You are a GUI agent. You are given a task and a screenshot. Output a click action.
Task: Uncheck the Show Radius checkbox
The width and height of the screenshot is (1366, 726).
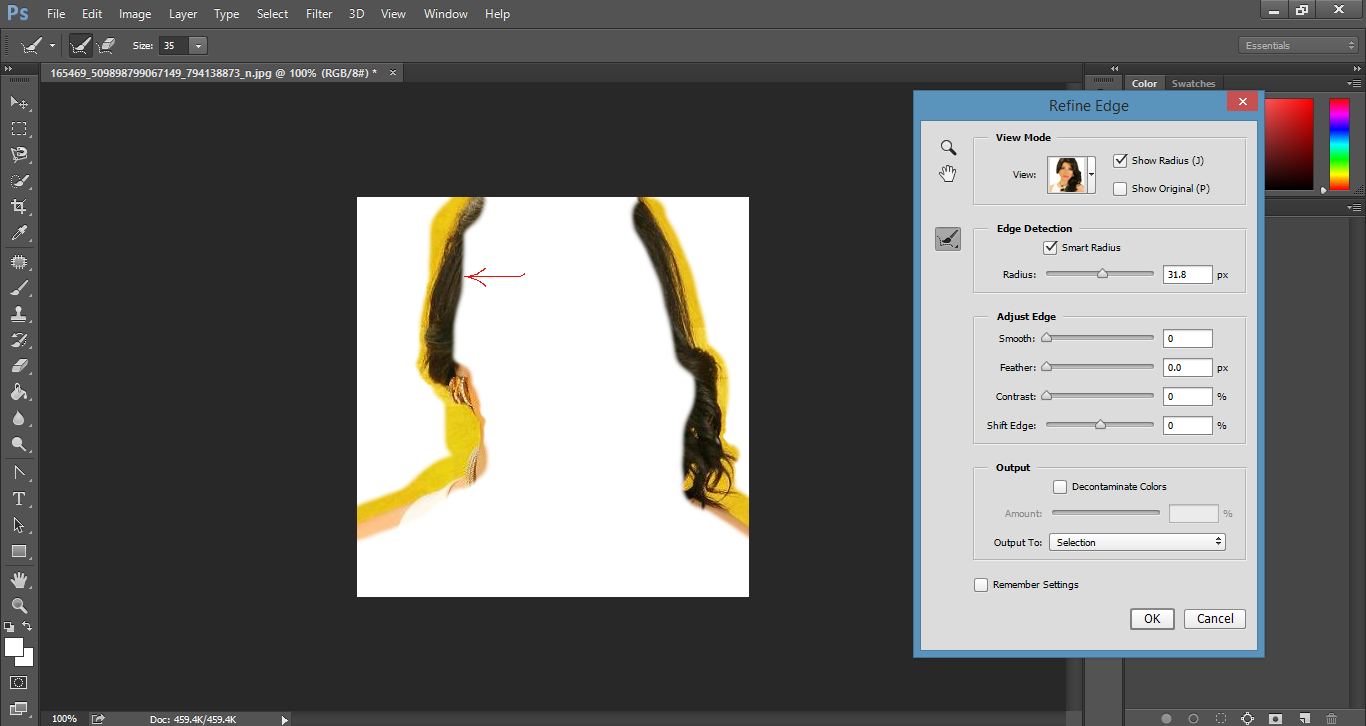[x=1120, y=160]
